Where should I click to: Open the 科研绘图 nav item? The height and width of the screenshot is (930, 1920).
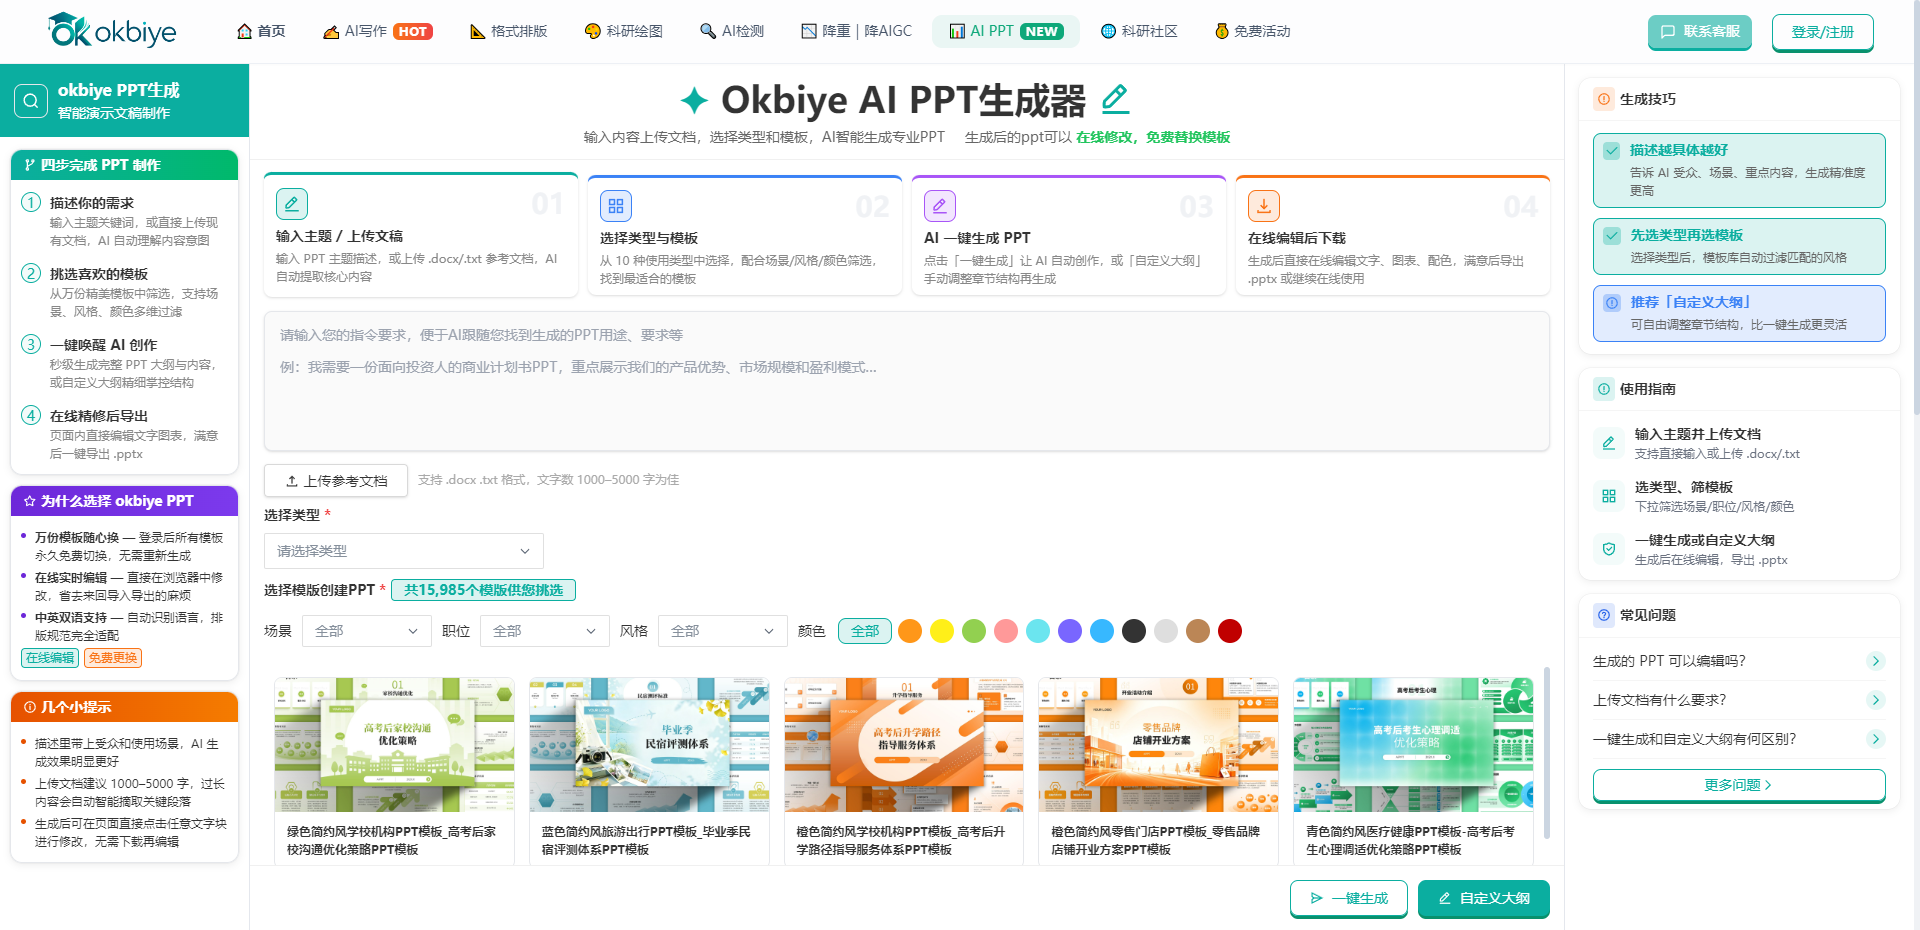[624, 31]
